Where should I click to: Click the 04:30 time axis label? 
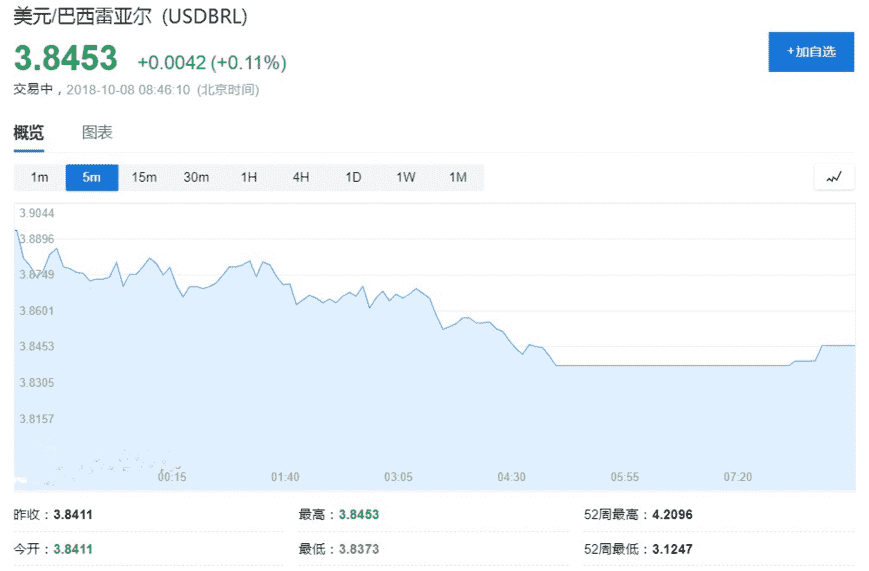tap(511, 477)
